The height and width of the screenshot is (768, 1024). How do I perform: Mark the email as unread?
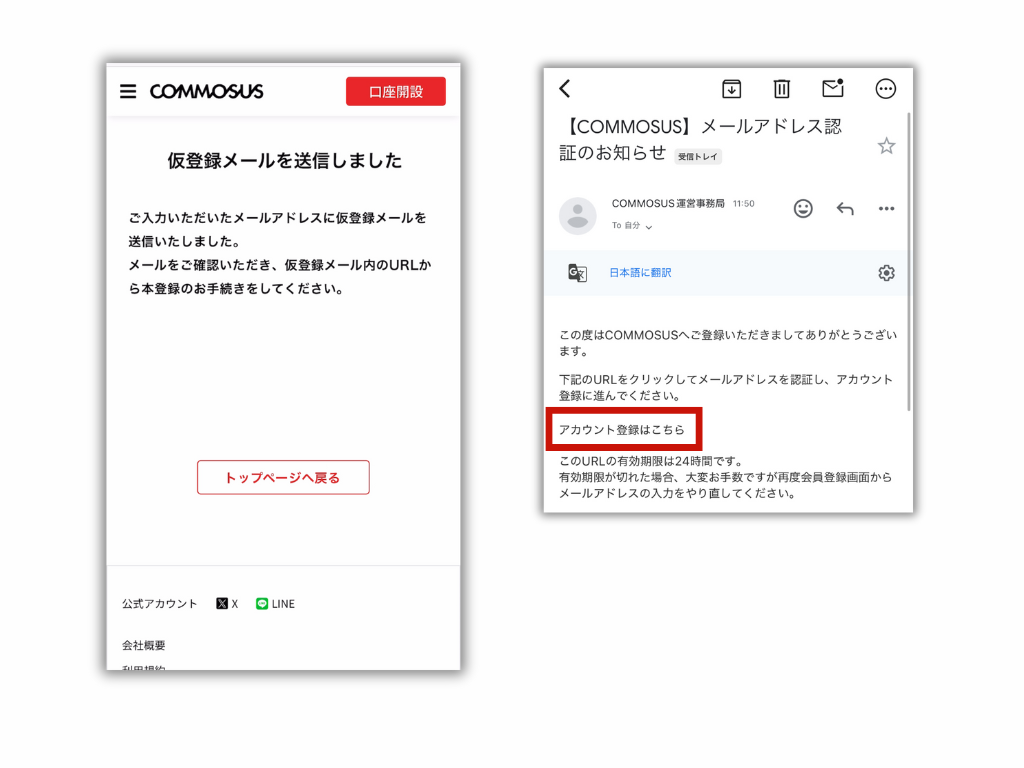(x=833, y=88)
